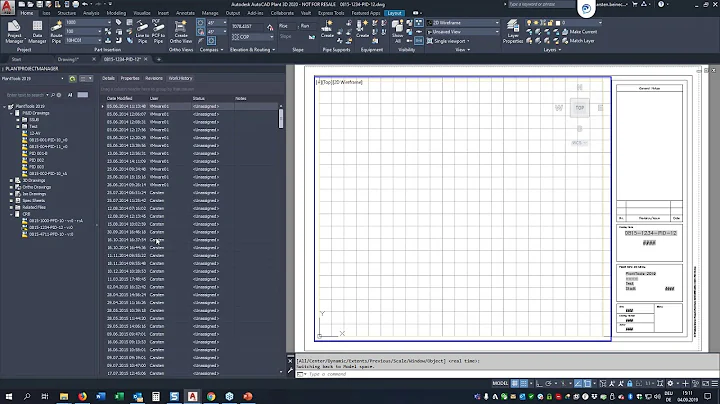
Task: Open the Data Manager tool
Action: click(x=37, y=31)
